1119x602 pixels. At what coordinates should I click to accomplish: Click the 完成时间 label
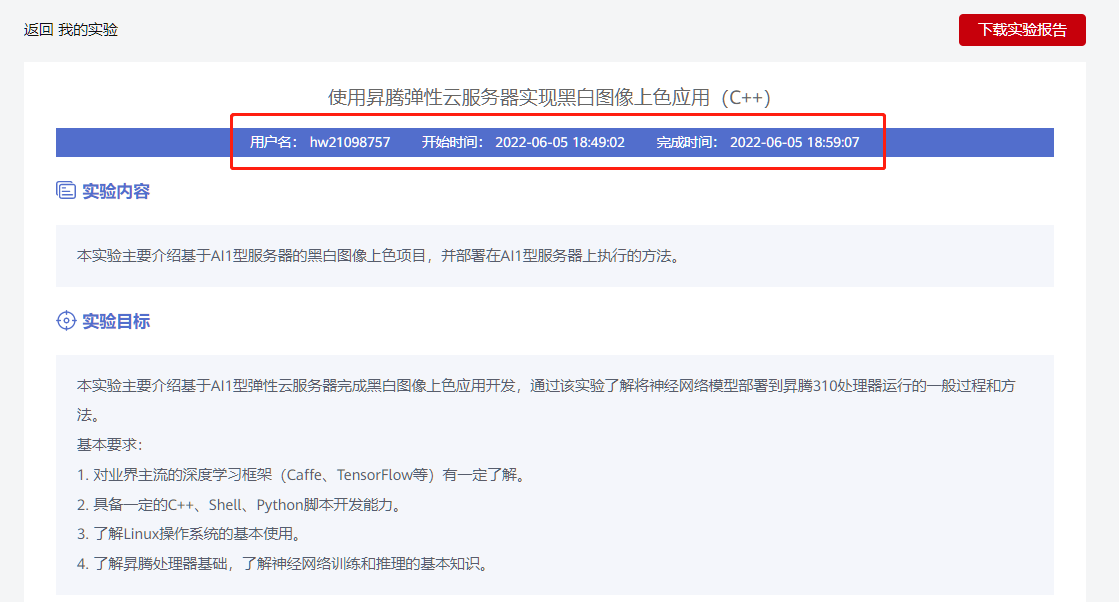coord(687,142)
